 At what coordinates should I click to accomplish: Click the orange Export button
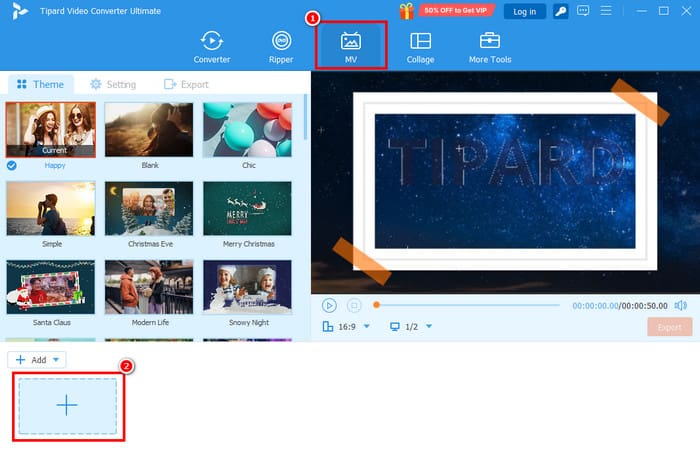[x=670, y=328]
